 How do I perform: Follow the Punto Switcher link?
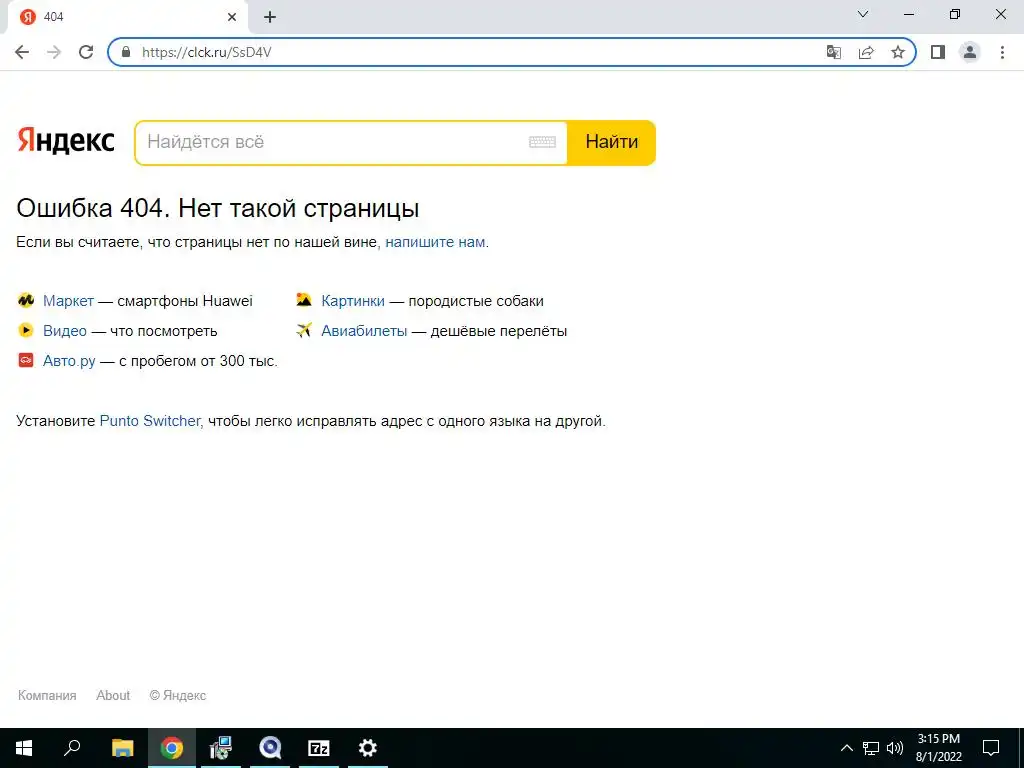tap(150, 421)
